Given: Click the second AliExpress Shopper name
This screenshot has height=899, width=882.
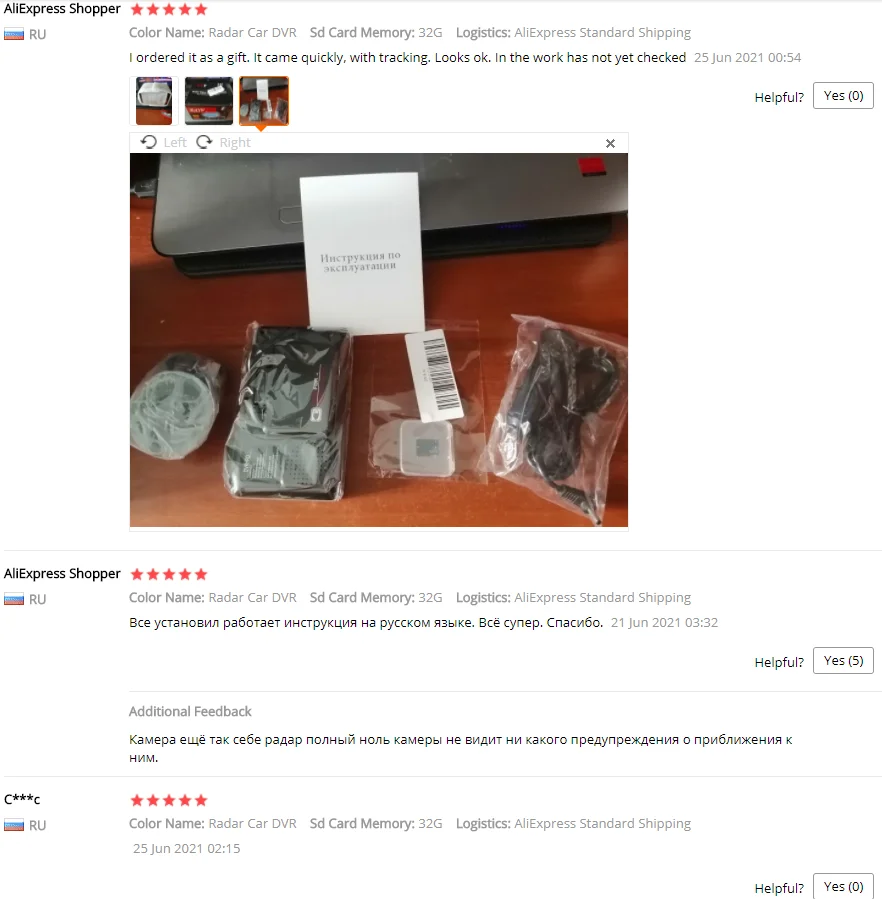Looking at the screenshot, I should (x=62, y=573).
